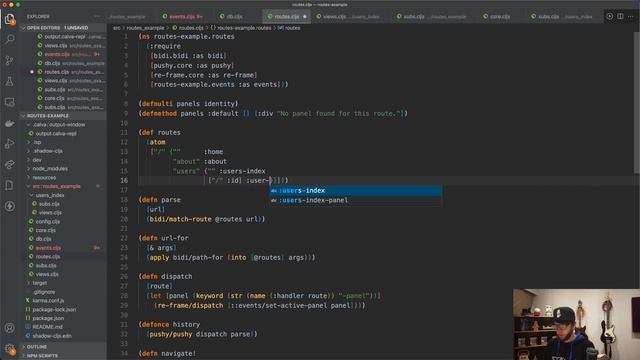
Task: Select the :users-index-panel autocomplete suggestion
Action: click(356, 200)
